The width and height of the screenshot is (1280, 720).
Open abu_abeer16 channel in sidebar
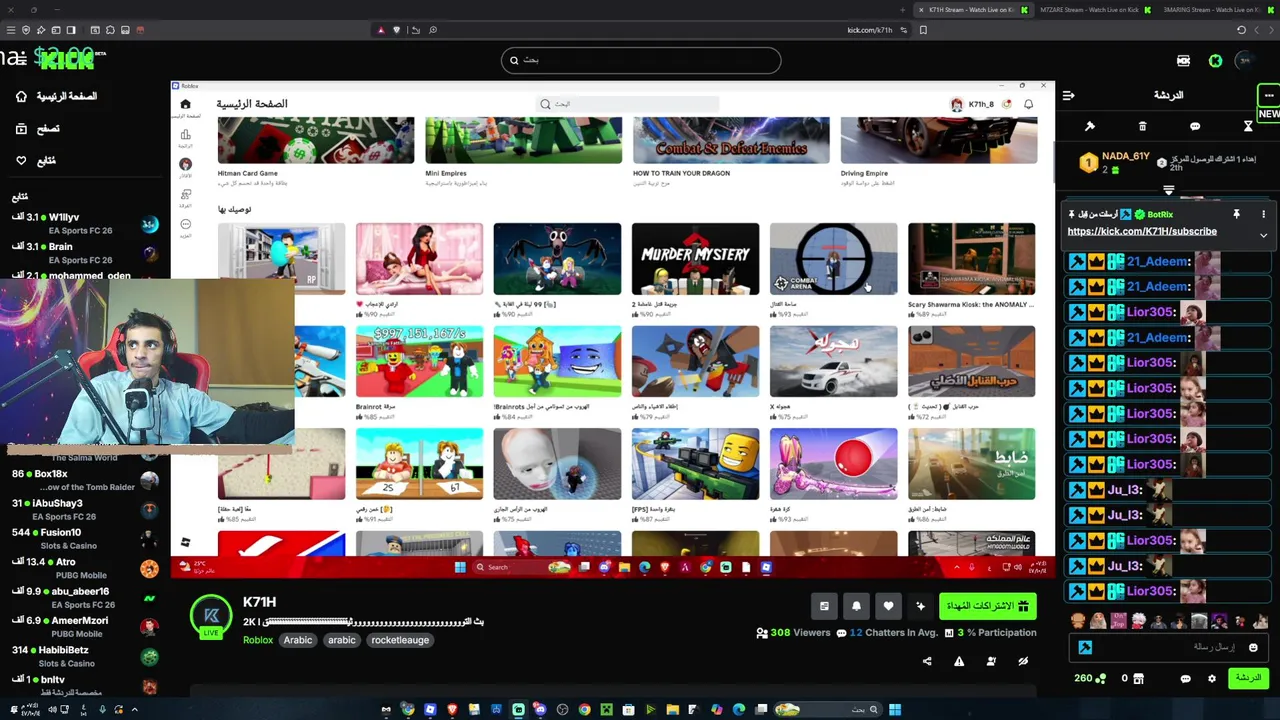click(85, 597)
